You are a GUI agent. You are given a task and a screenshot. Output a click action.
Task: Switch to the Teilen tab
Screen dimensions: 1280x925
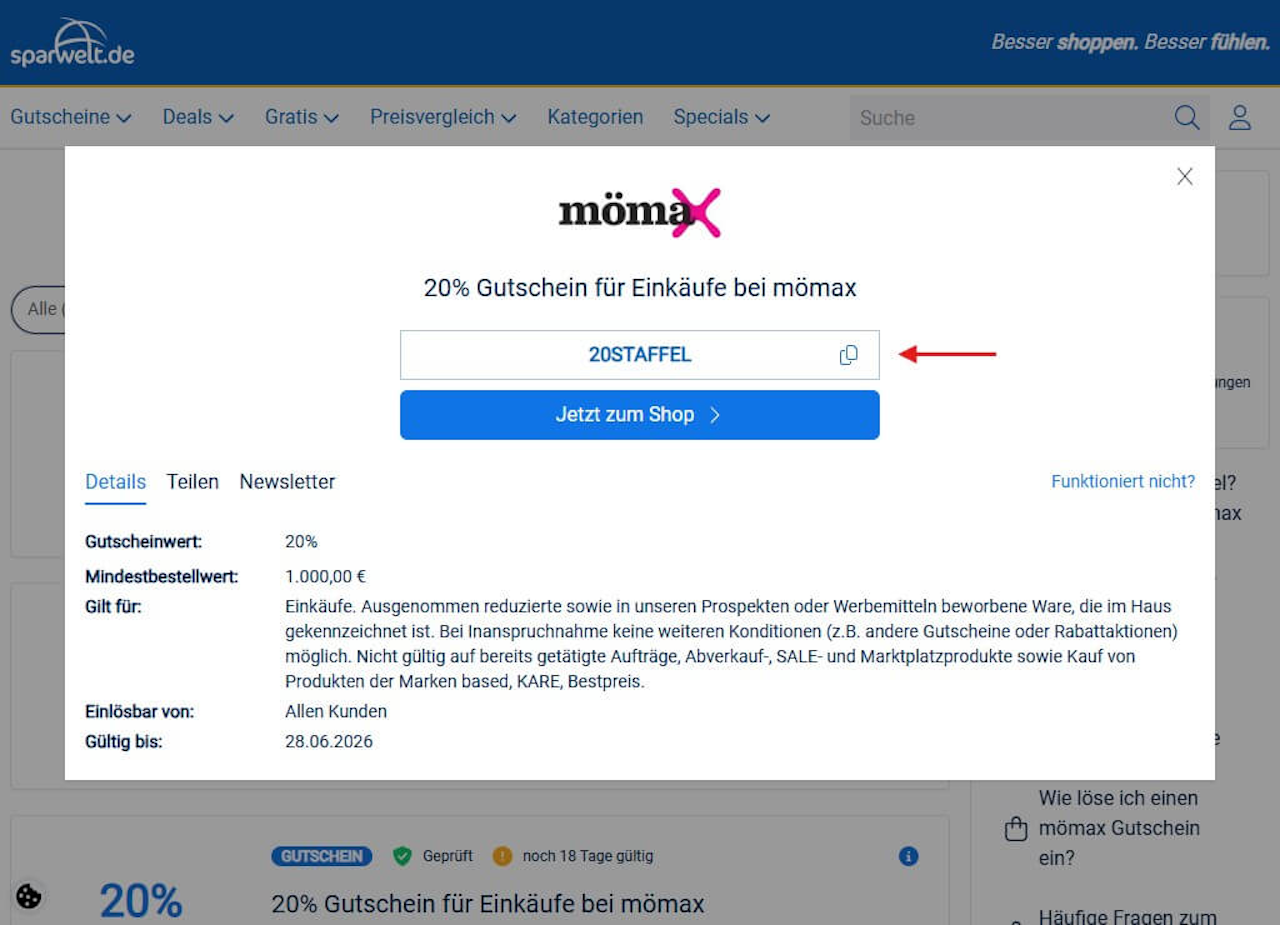[x=193, y=482]
